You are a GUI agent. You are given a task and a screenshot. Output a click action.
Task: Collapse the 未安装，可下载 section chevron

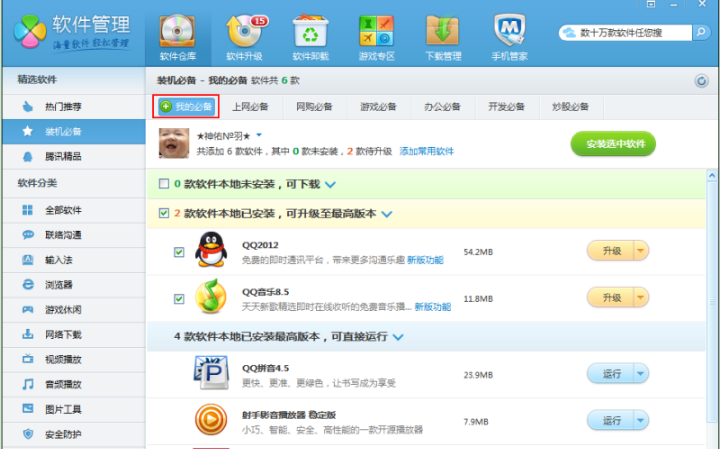(330, 185)
